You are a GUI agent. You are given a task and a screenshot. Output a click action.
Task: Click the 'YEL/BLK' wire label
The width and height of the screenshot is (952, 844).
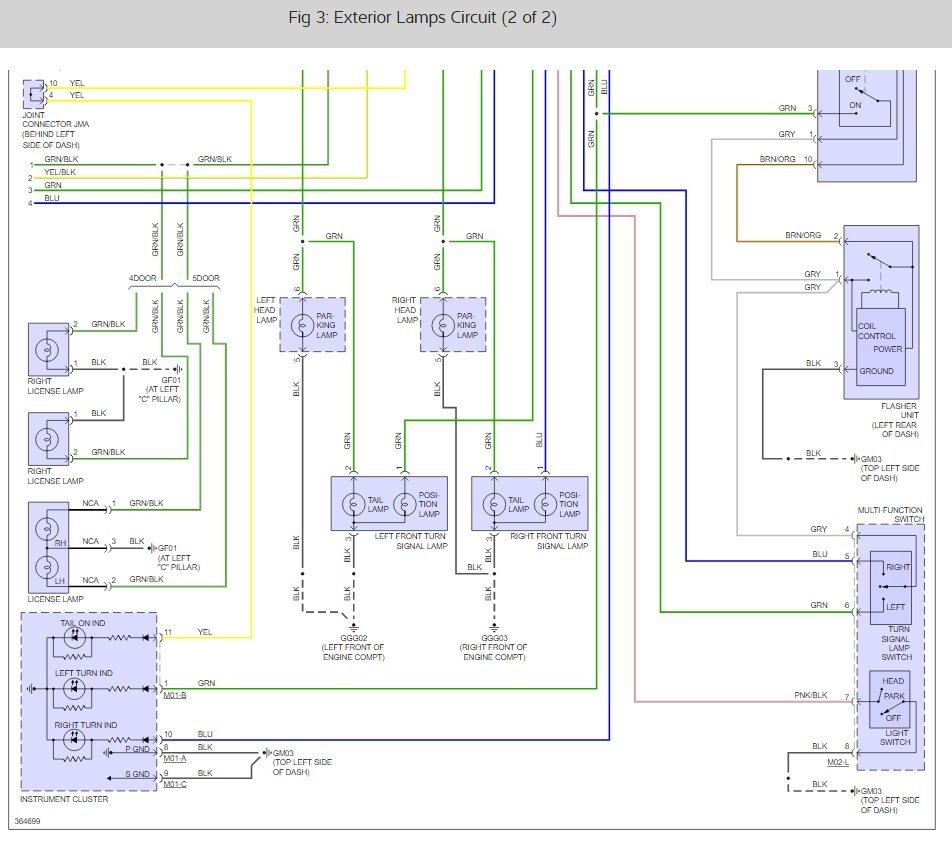60,172
